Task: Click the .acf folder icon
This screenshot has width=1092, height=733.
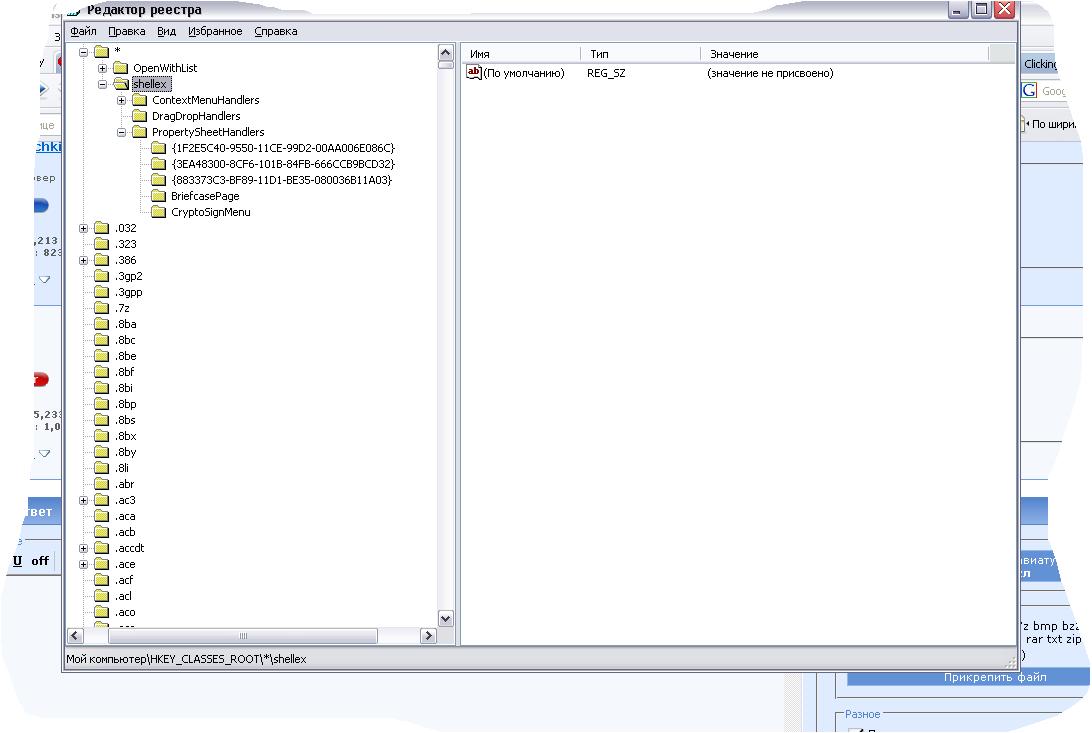Action: pos(102,580)
